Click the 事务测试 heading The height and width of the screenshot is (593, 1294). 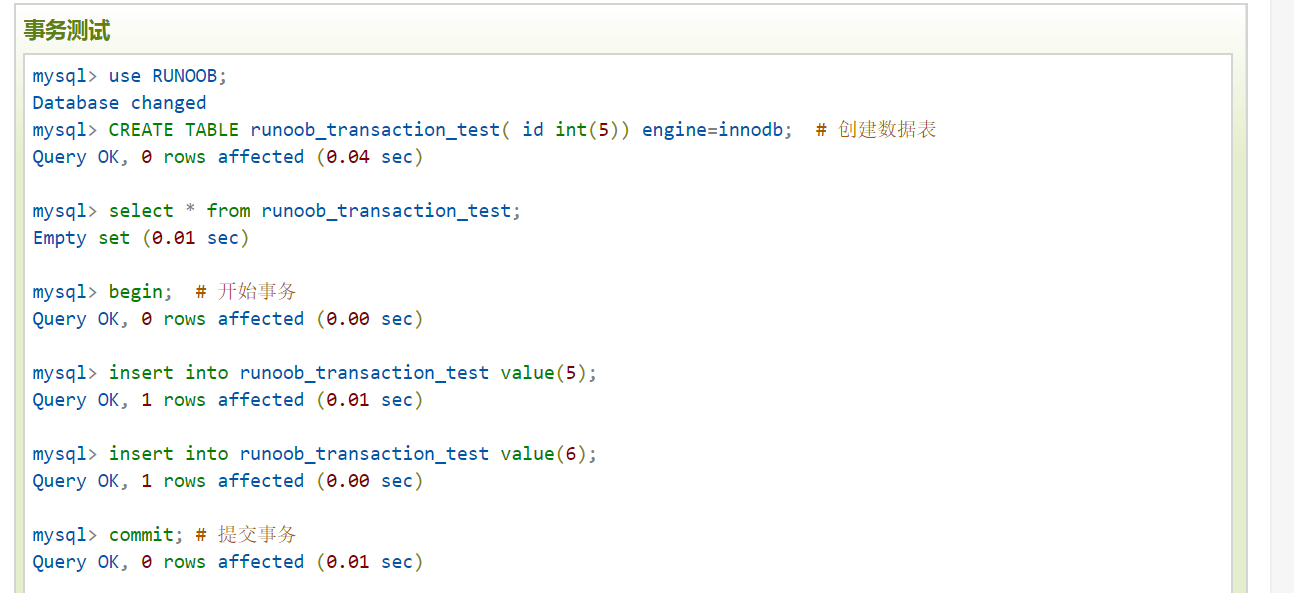(67, 31)
